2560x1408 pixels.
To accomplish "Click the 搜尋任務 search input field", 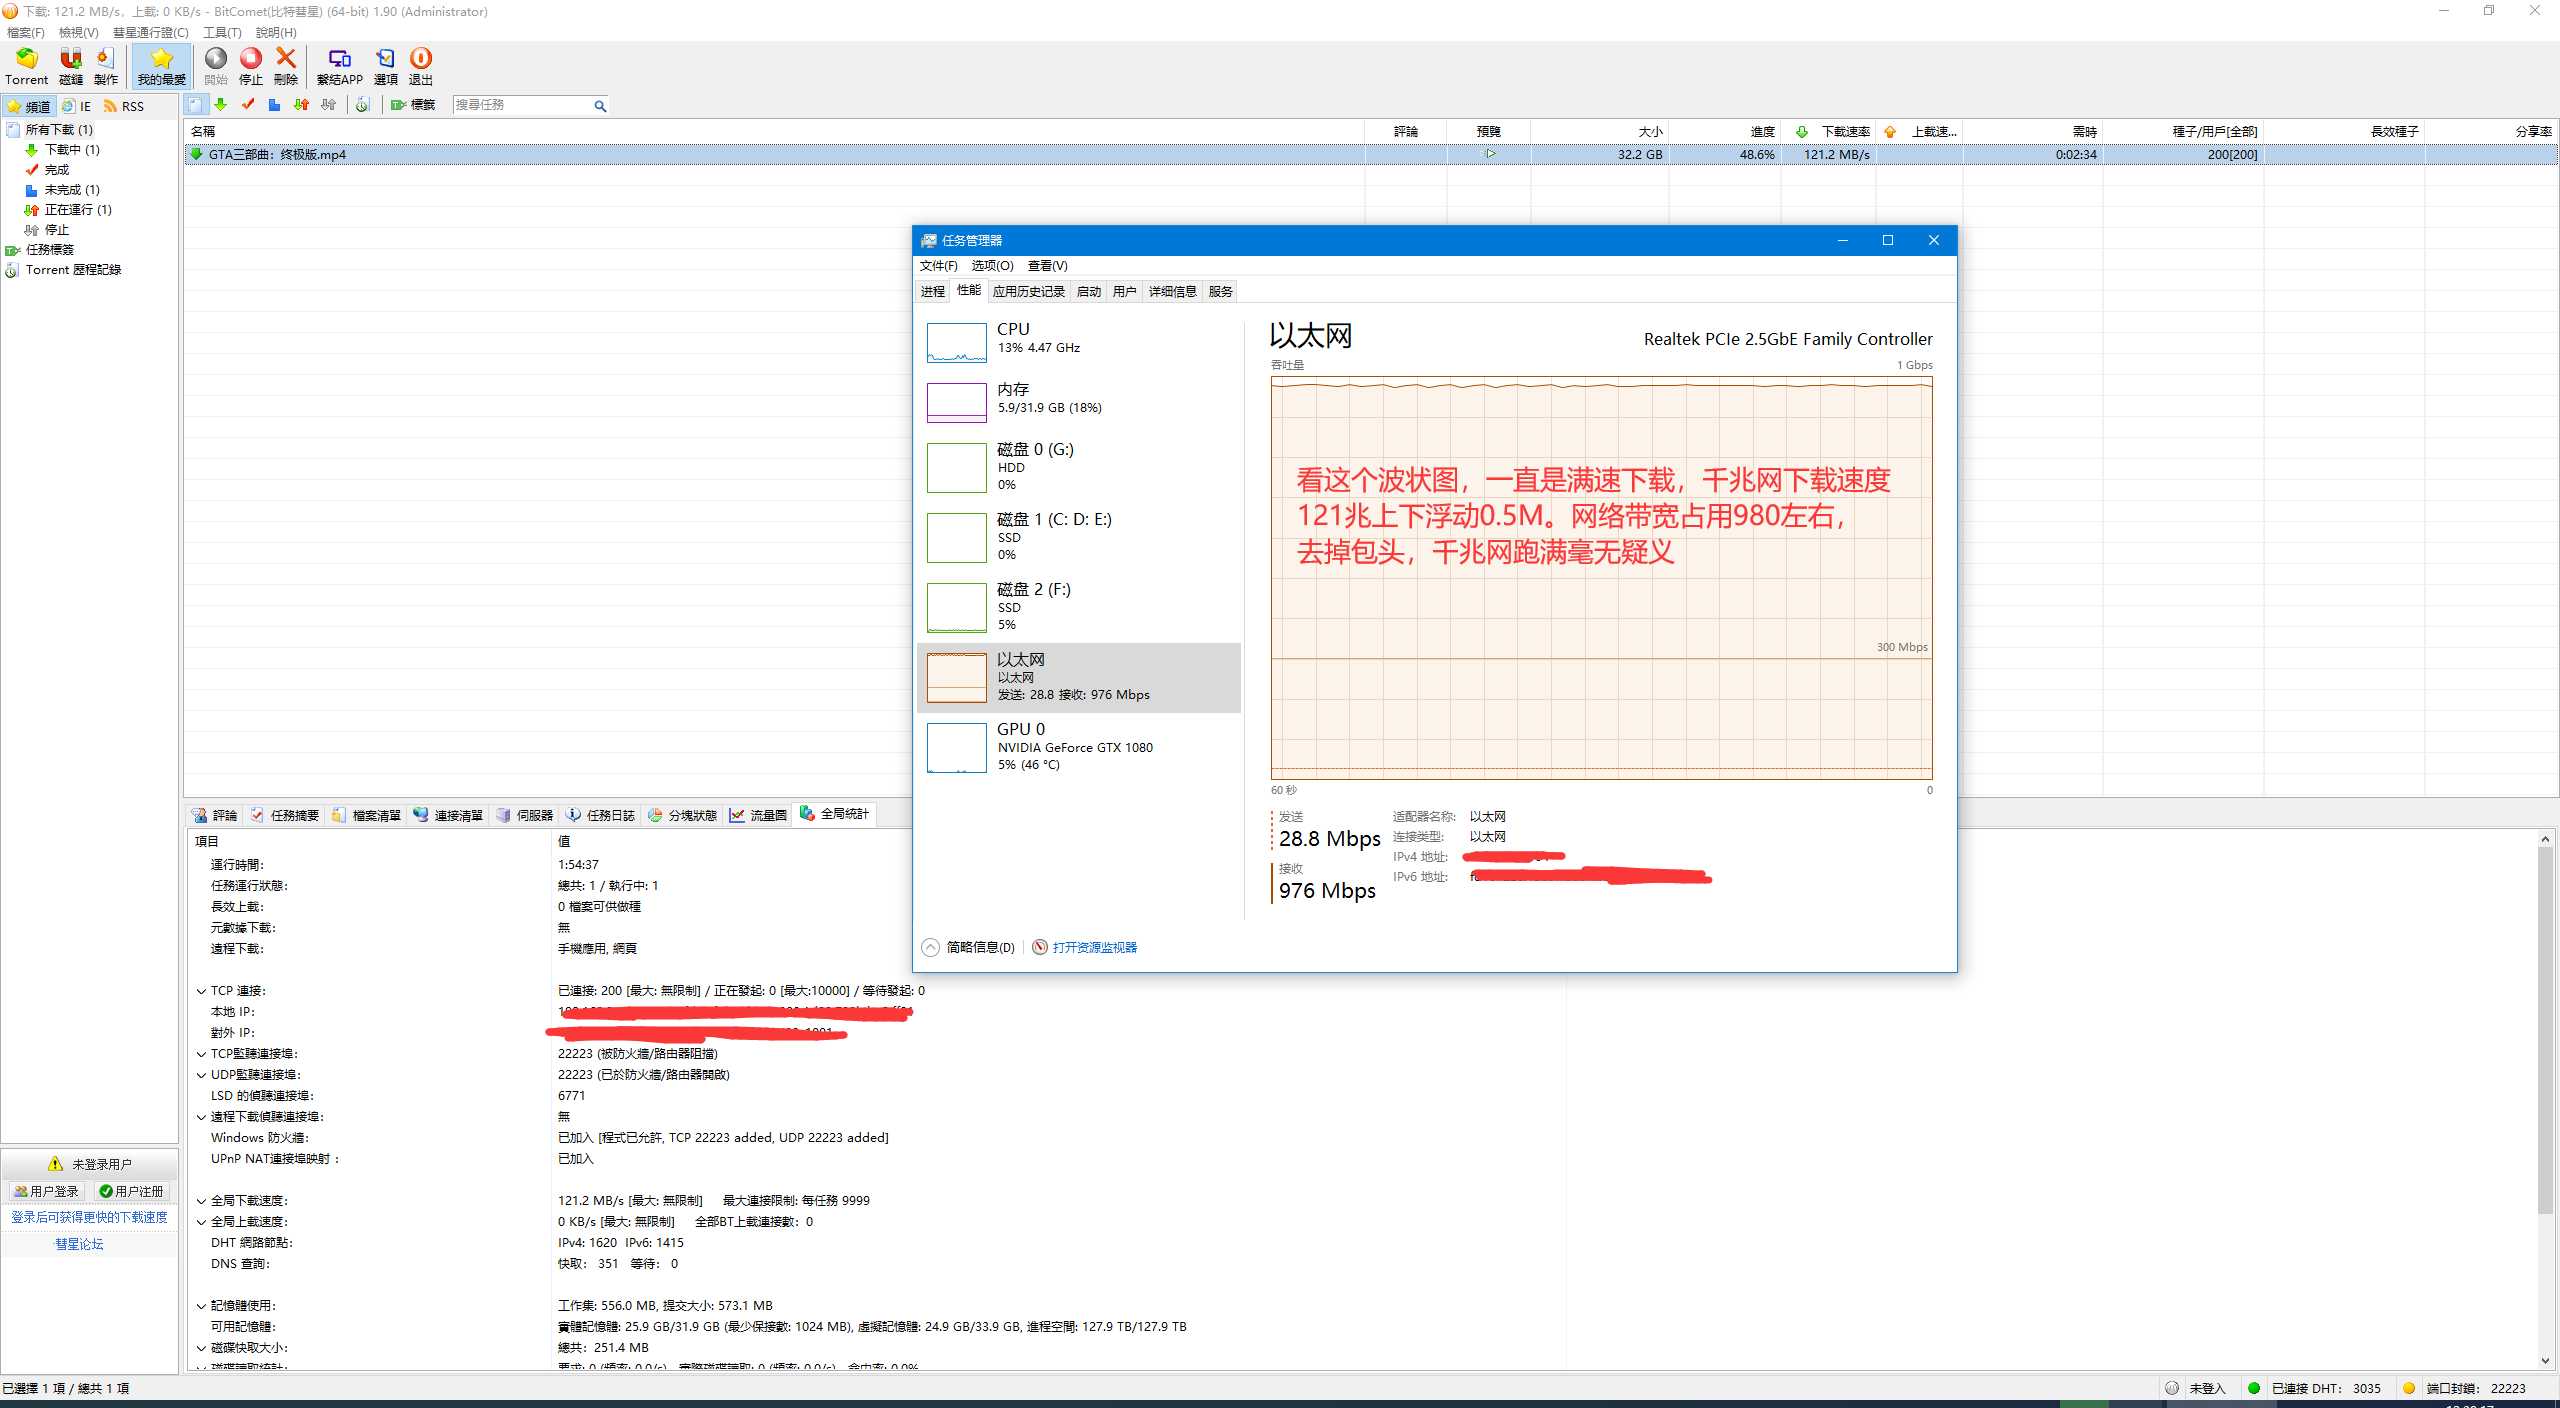I will (522, 105).
